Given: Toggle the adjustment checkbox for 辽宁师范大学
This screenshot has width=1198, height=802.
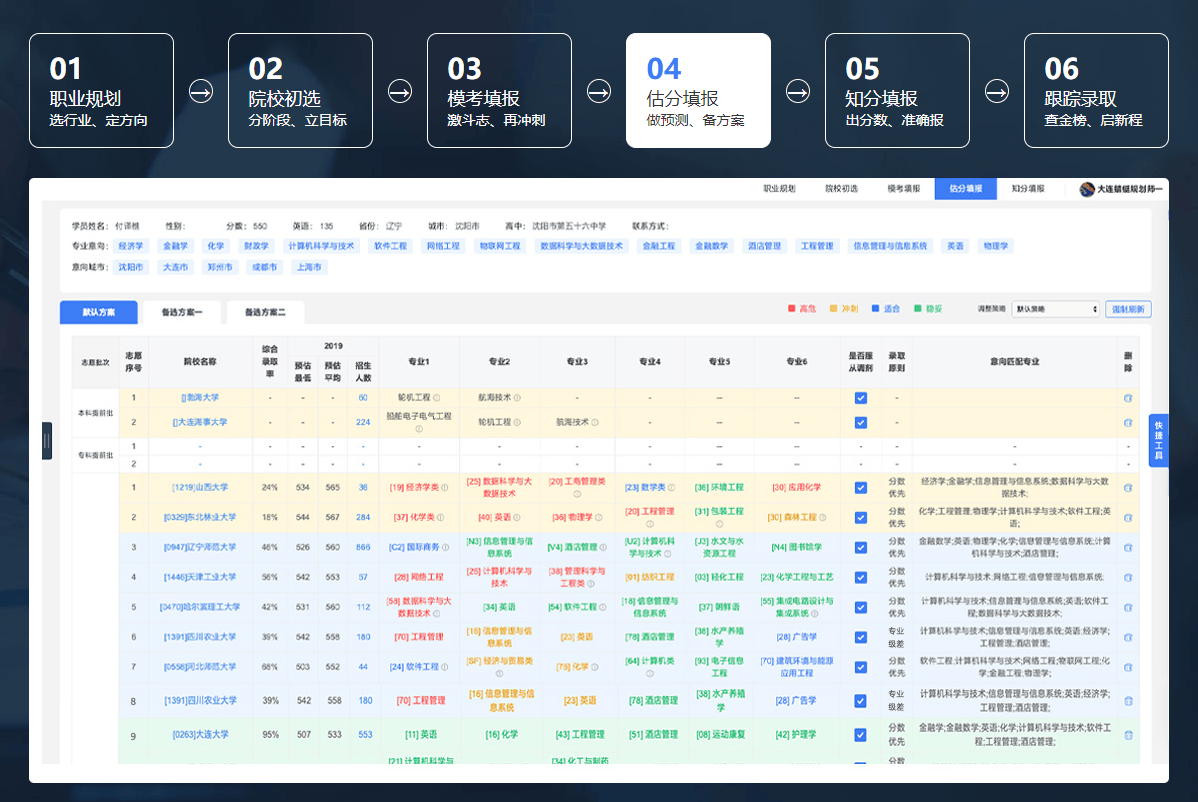Looking at the screenshot, I should point(860,548).
